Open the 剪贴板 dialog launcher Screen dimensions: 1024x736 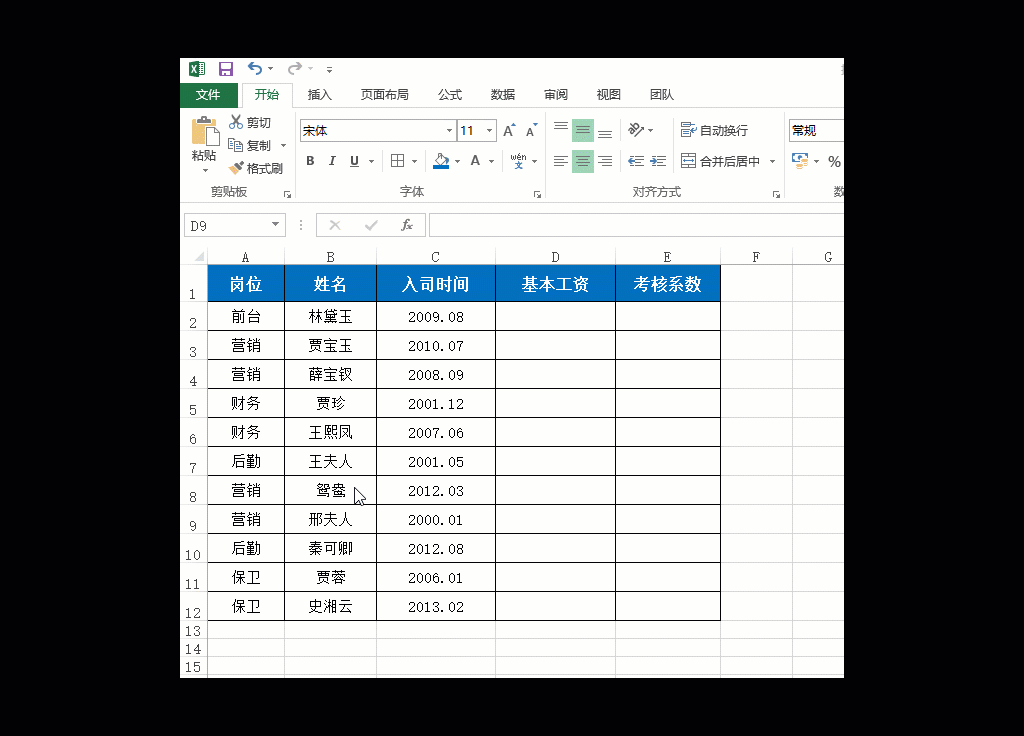(x=287, y=194)
